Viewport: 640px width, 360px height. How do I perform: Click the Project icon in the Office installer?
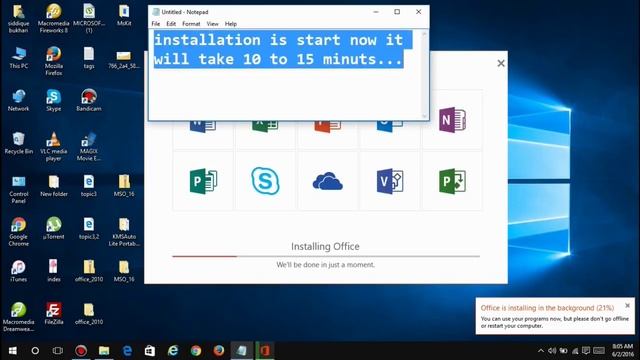[x=452, y=181]
